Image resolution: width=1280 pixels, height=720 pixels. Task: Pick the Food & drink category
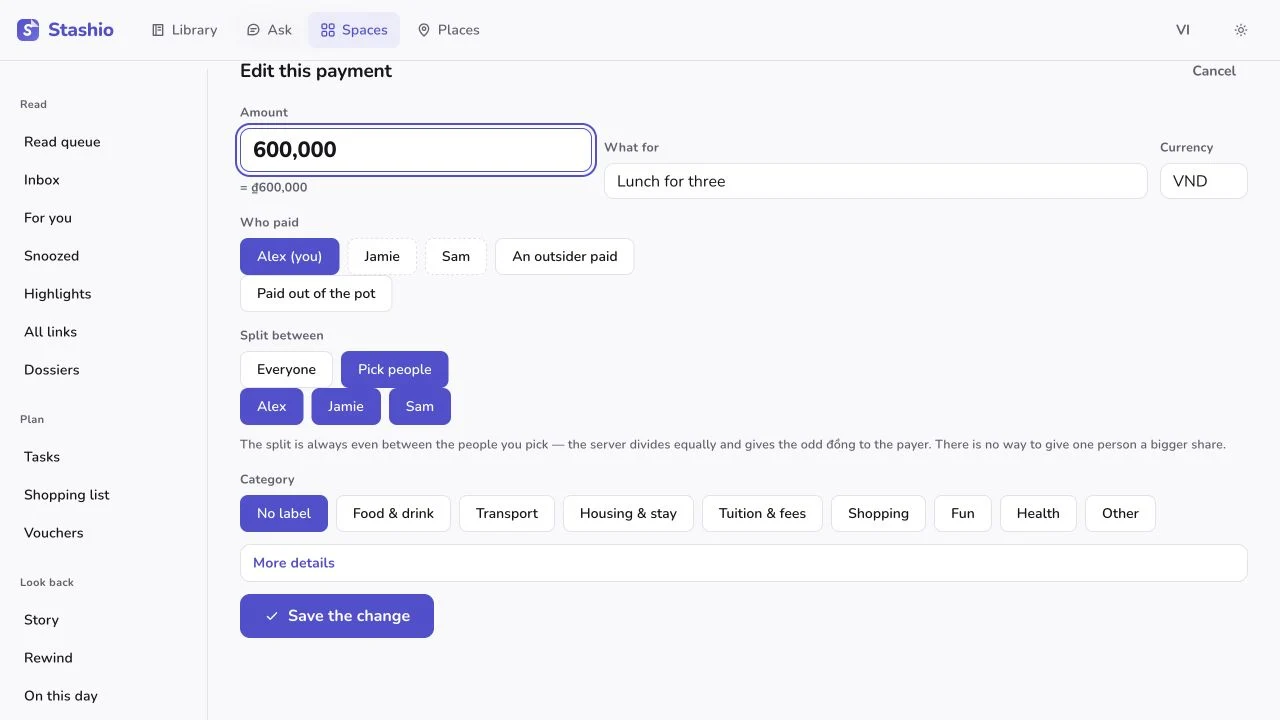click(x=393, y=514)
